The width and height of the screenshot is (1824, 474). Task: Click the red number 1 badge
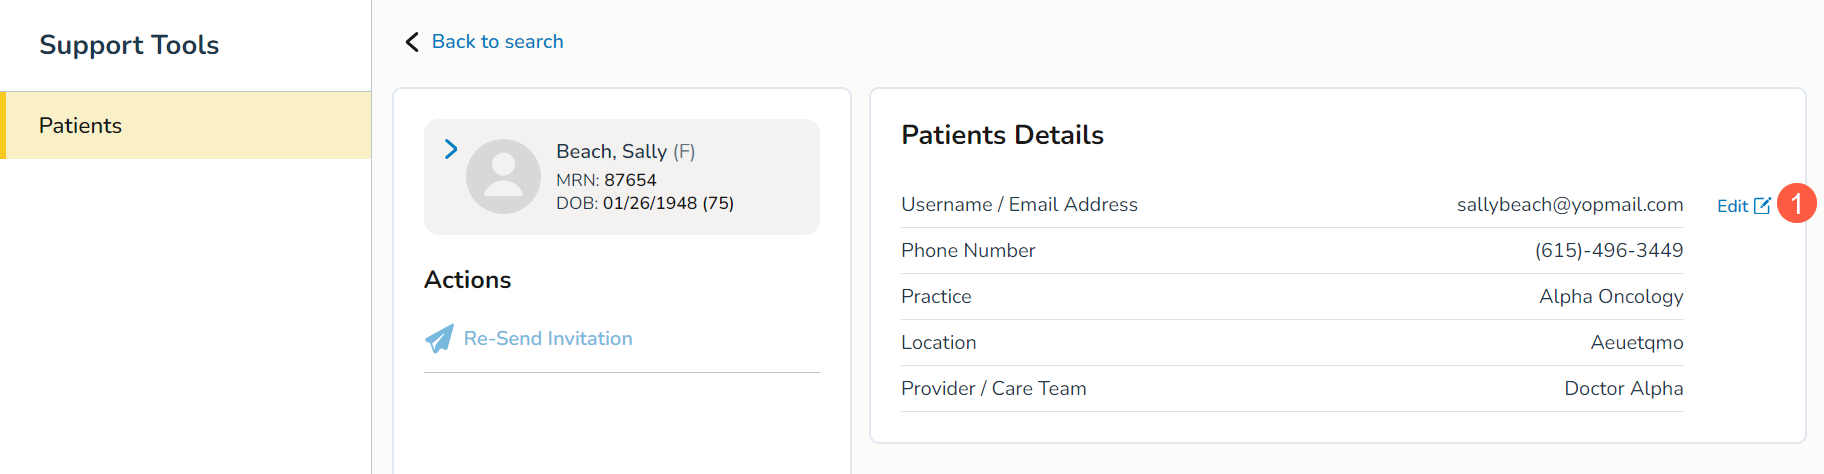point(1796,204)
